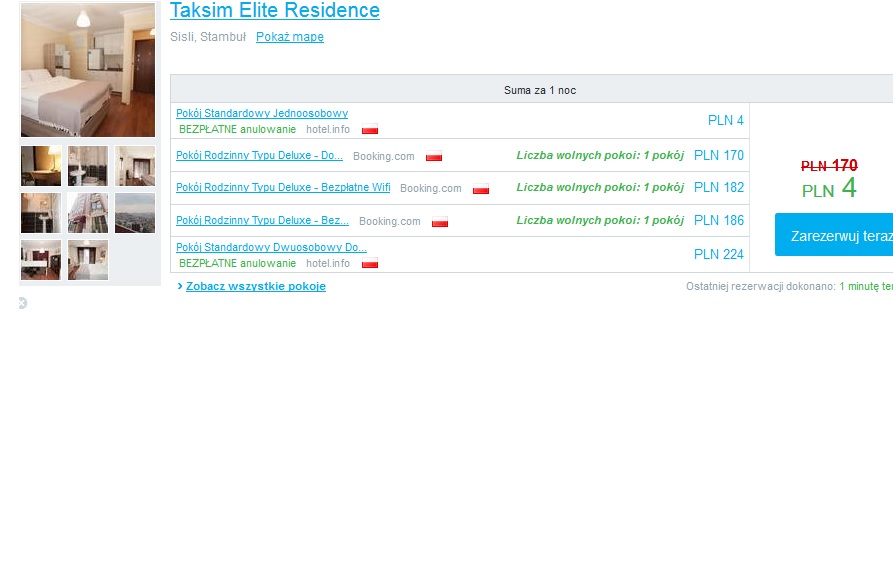Screen dimensions: 893x576
Task: Click Liczba wolnych pokoi in the PLN 170 row
Action: (x=600, y=156)
